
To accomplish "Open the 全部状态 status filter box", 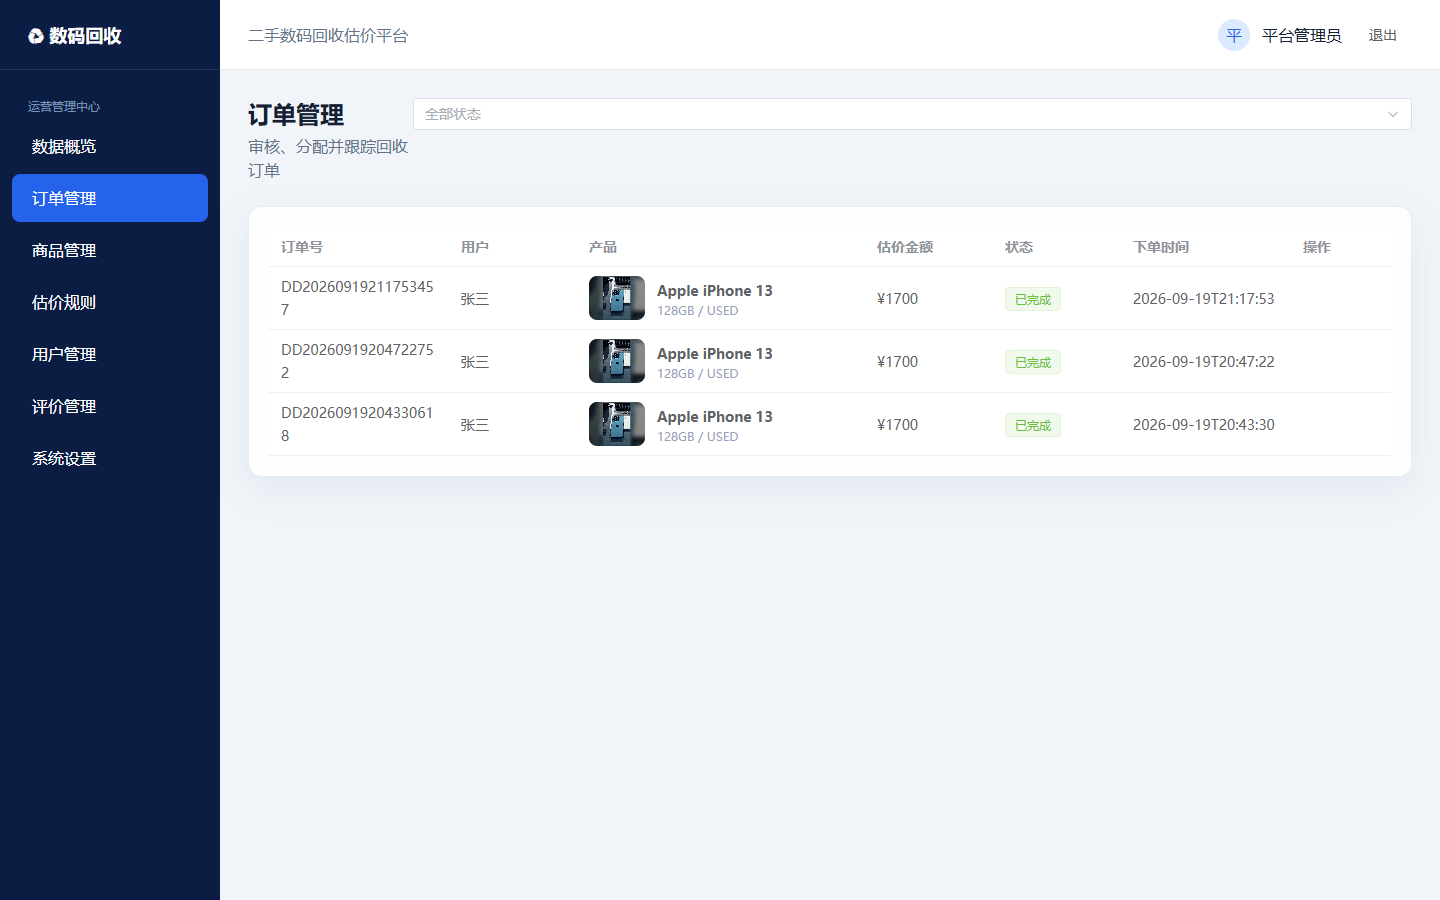I will point(912,114).
